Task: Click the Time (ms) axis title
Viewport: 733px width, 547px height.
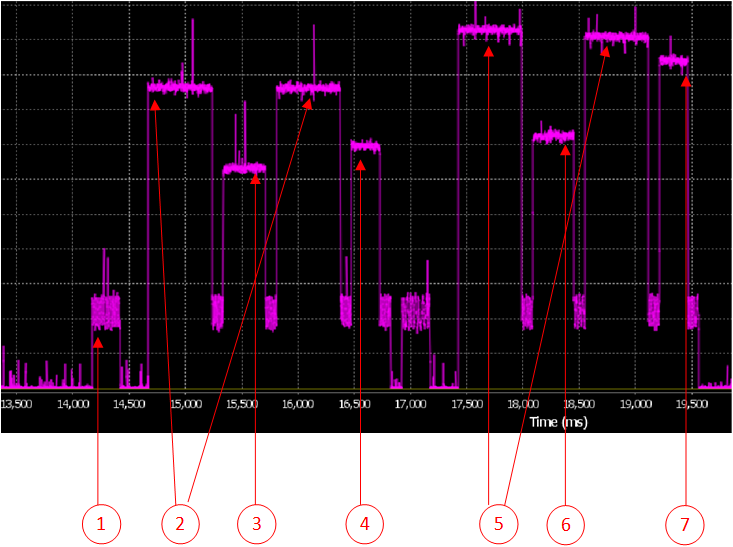Action: 558,422
